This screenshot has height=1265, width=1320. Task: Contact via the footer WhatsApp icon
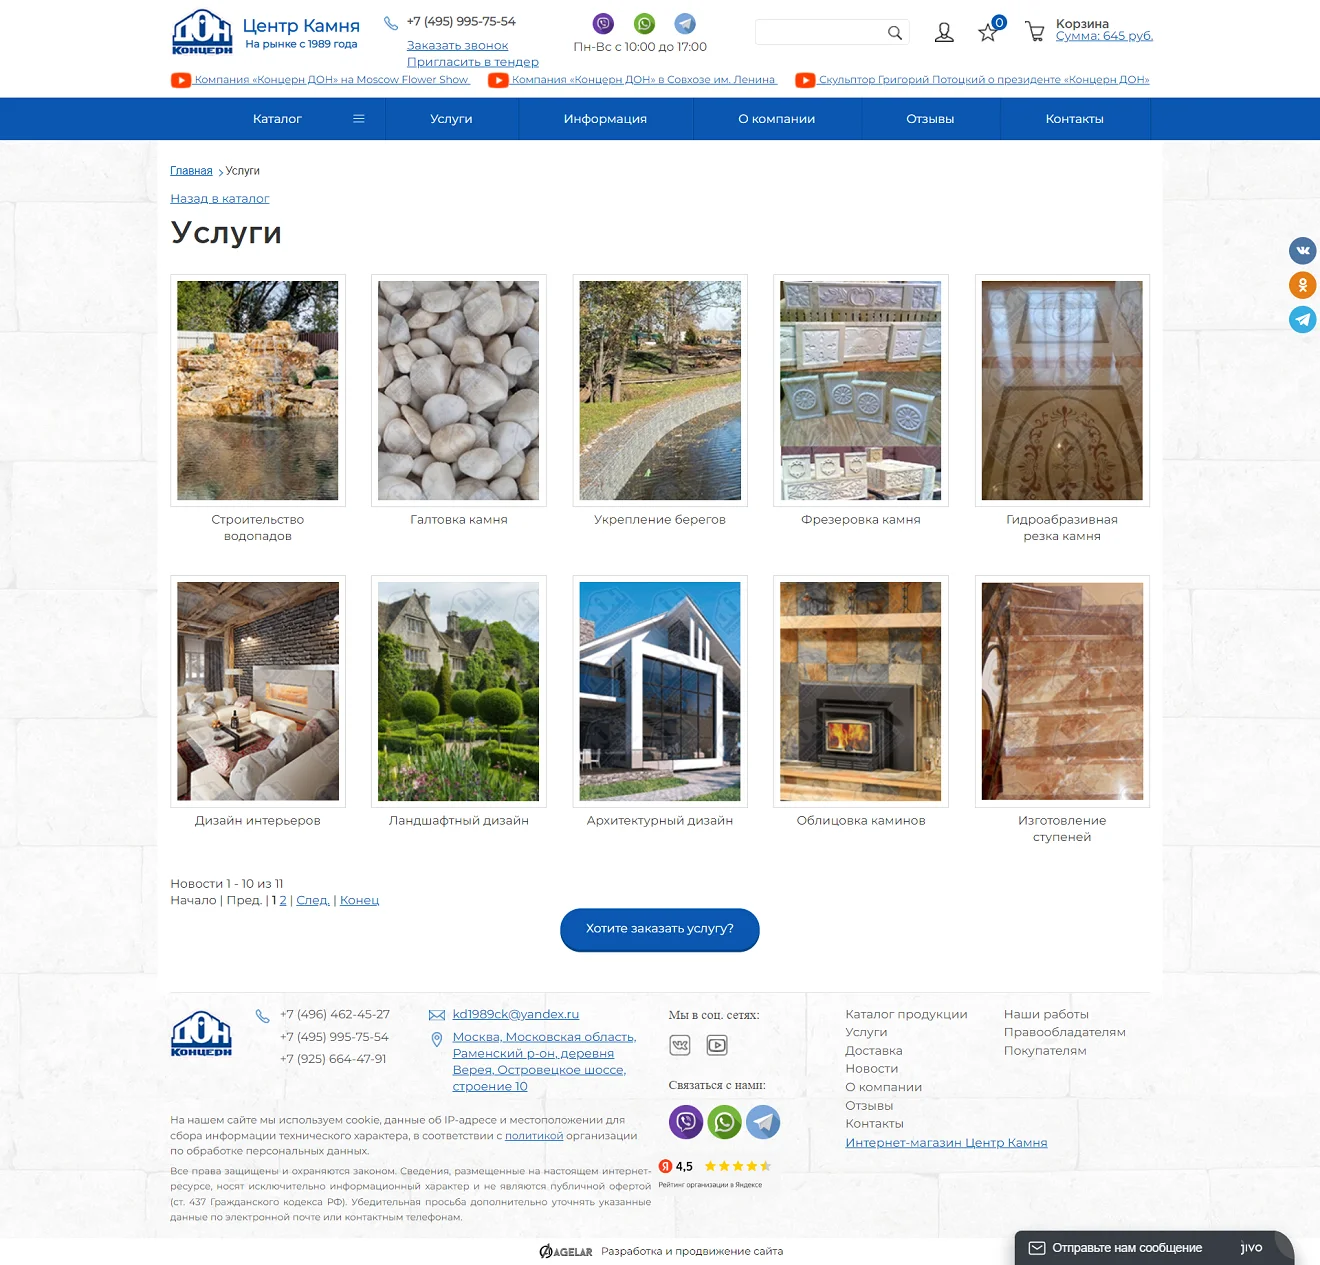tap(724, 1122)
